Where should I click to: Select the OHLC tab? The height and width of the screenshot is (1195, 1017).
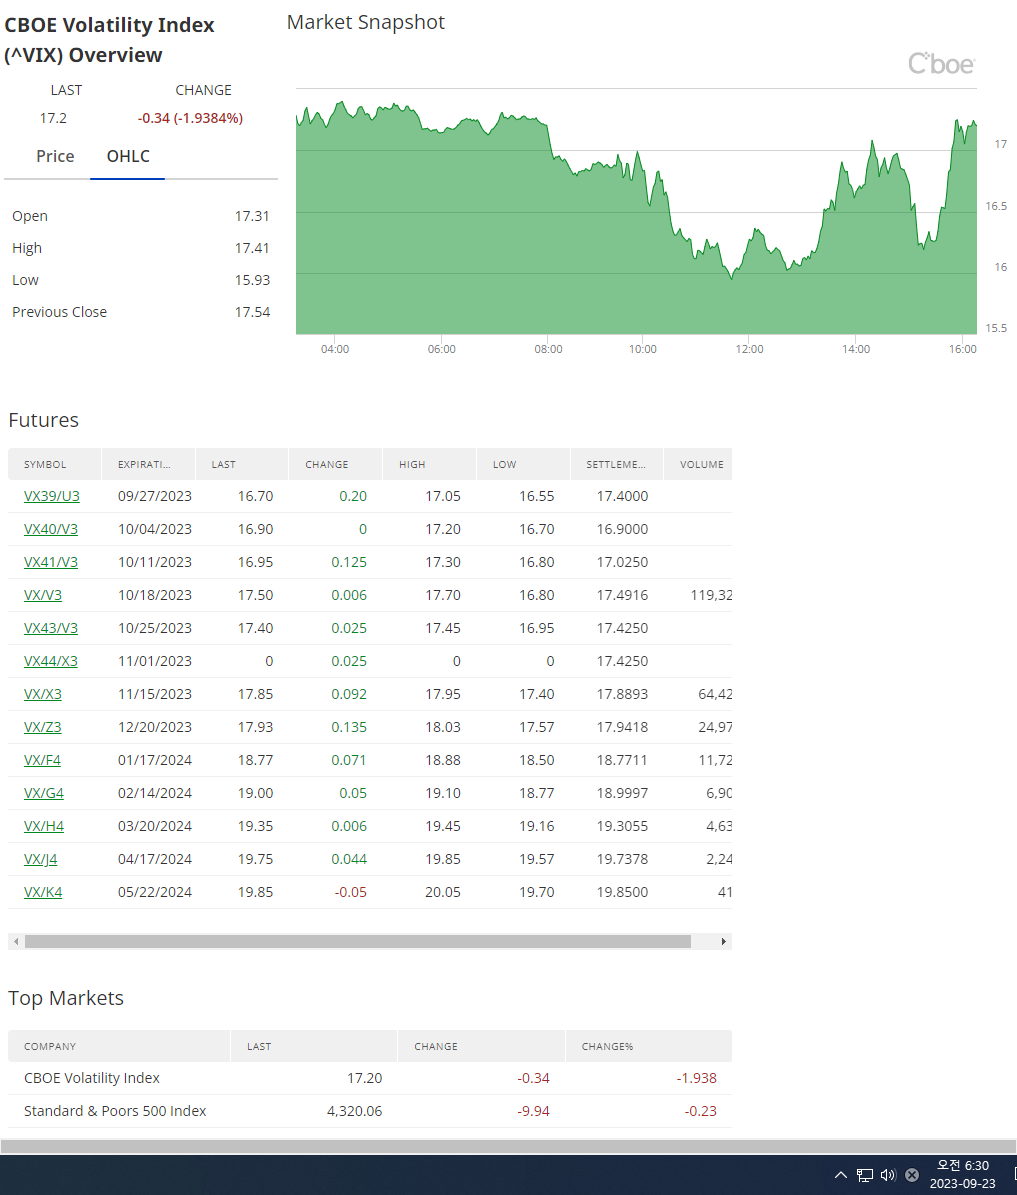128,156
